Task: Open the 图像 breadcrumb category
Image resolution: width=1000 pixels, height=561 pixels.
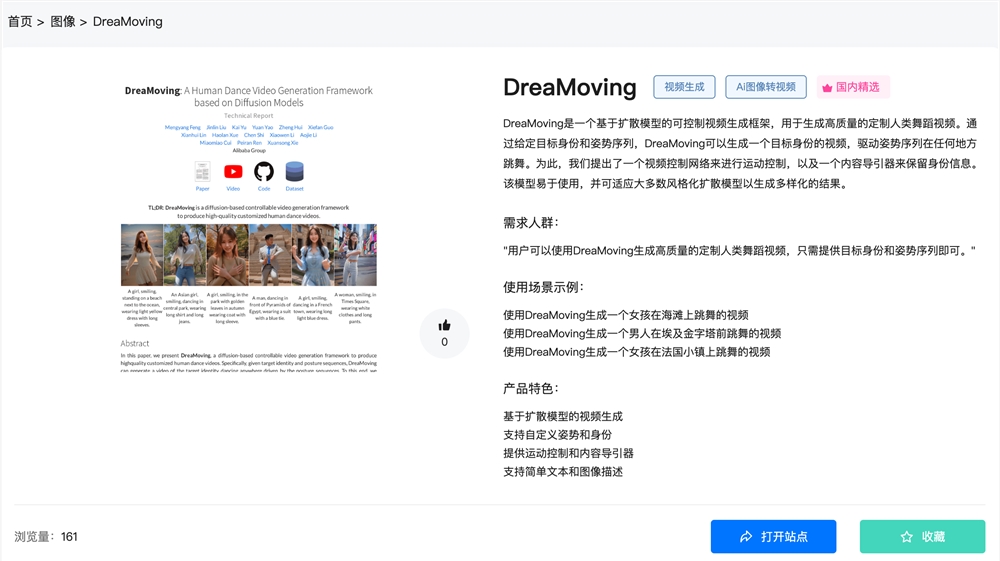Action: click(63, 21)
